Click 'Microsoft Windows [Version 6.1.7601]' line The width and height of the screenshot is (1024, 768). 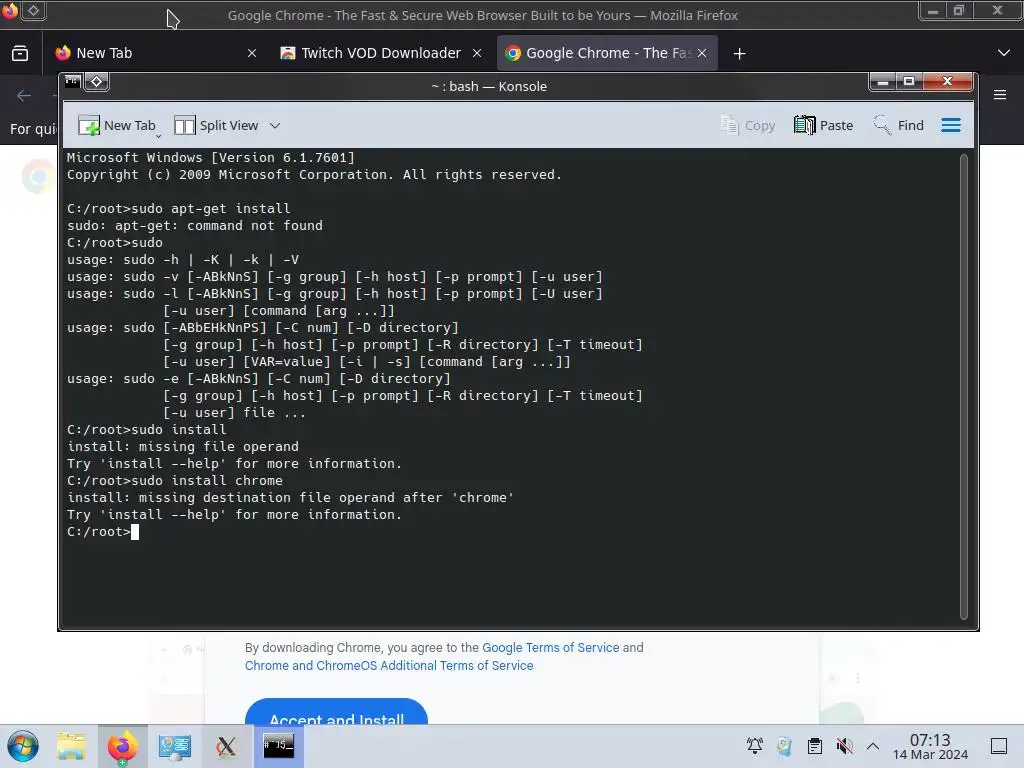[210, 157]
